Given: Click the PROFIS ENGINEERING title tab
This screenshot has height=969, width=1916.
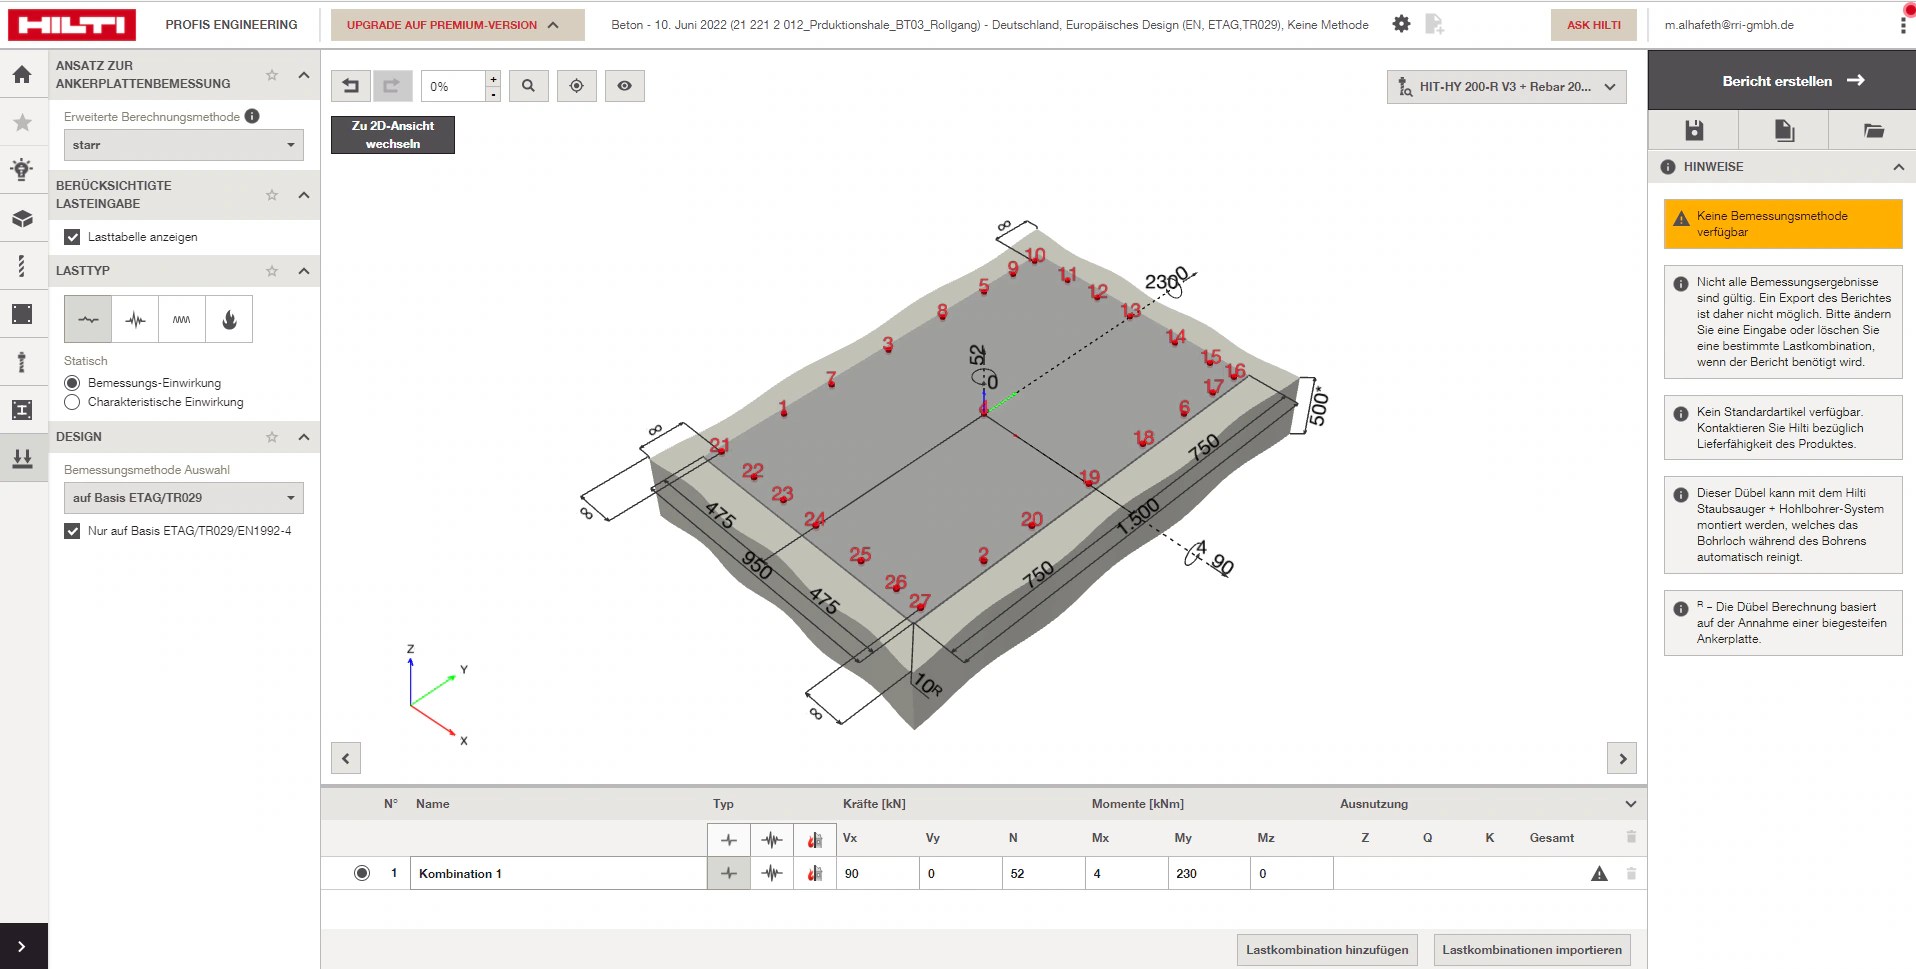Looking at the screenshot, I should pos(231,25).
